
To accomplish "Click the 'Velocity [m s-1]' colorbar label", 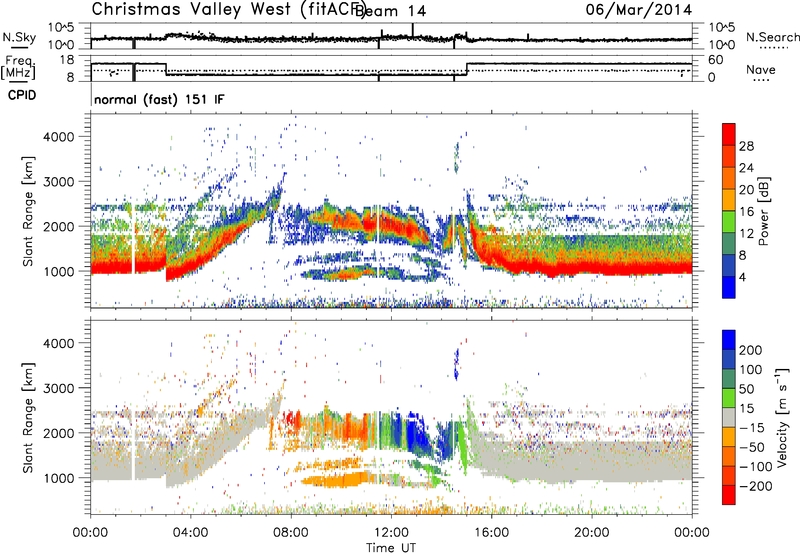I will [782, 417].
